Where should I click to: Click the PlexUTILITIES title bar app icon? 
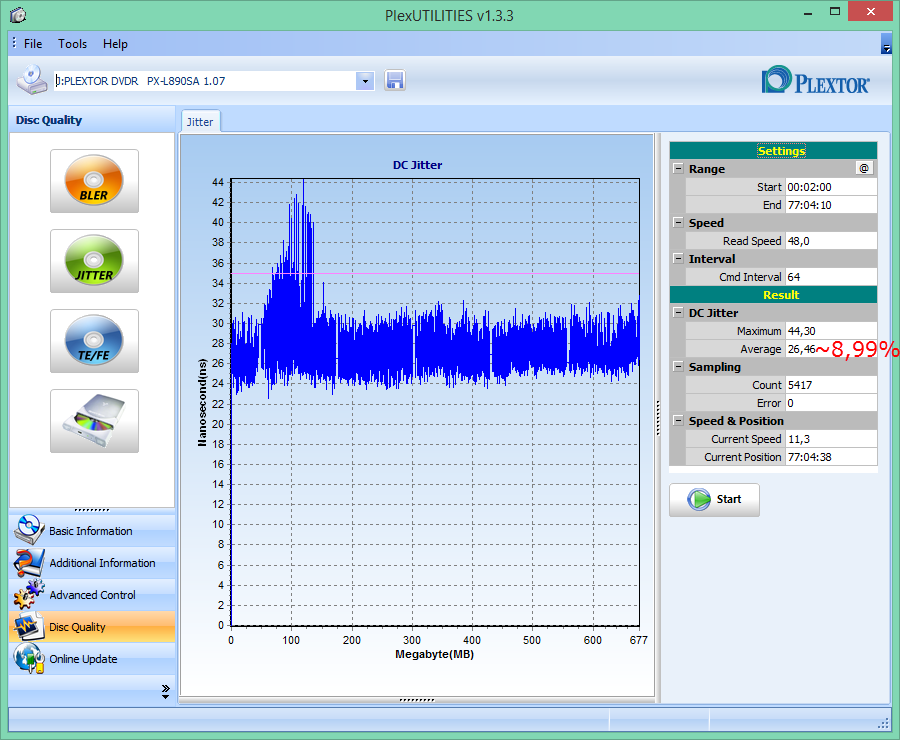pyautogui.click(x=18, y=14)
